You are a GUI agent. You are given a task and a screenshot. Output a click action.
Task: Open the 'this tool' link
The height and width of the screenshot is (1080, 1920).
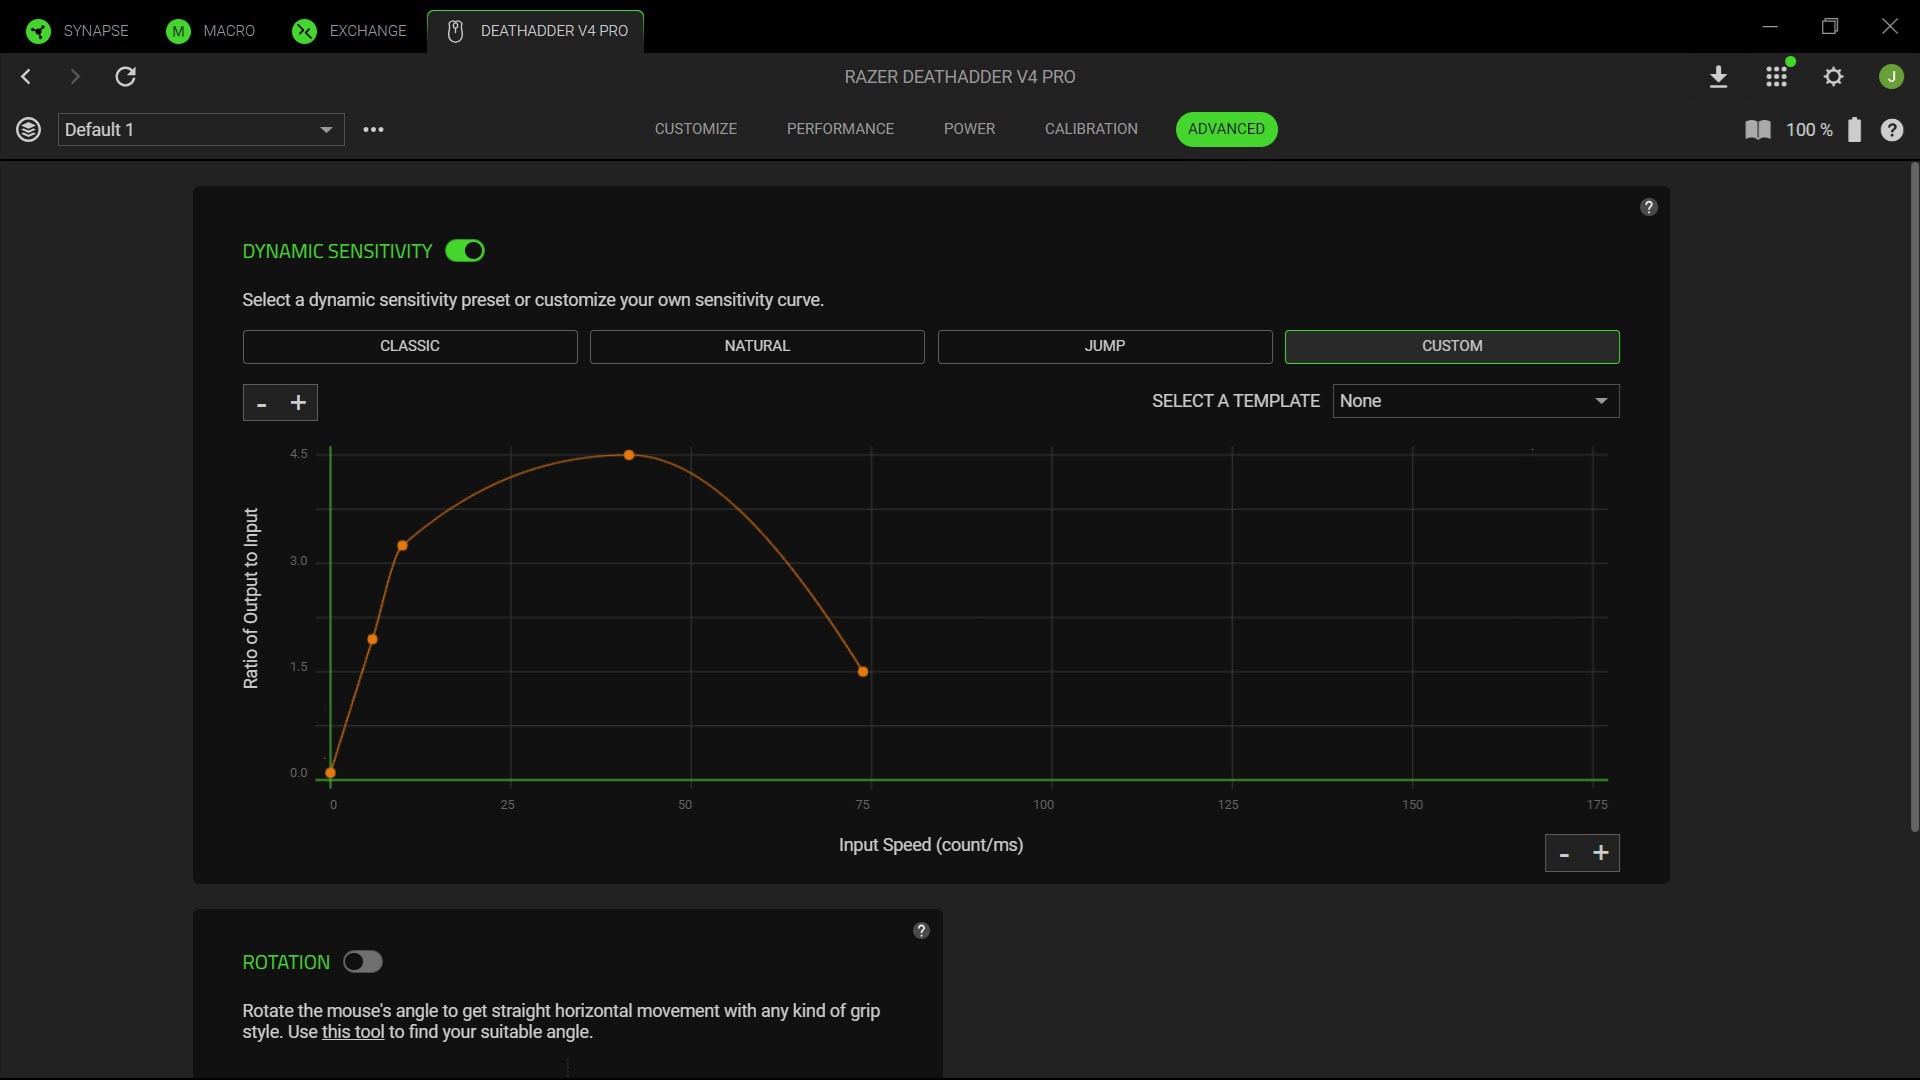pos(353,1032)
